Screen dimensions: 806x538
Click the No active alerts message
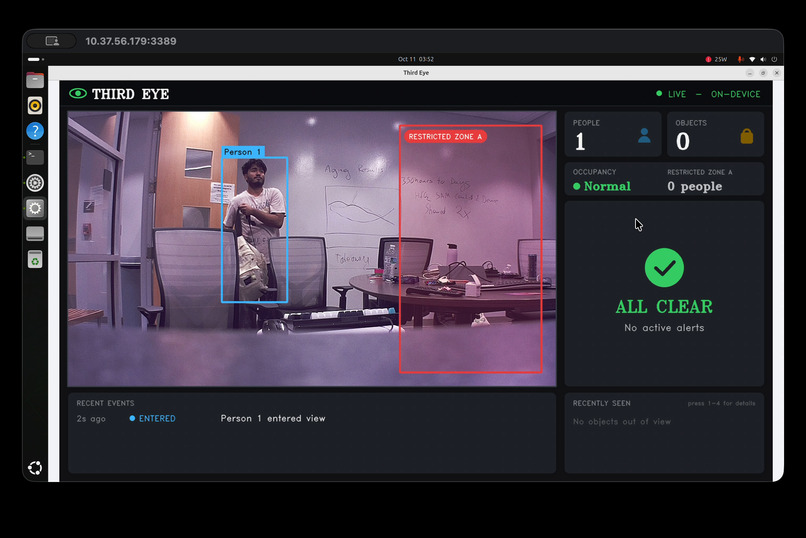coord(664,328)
